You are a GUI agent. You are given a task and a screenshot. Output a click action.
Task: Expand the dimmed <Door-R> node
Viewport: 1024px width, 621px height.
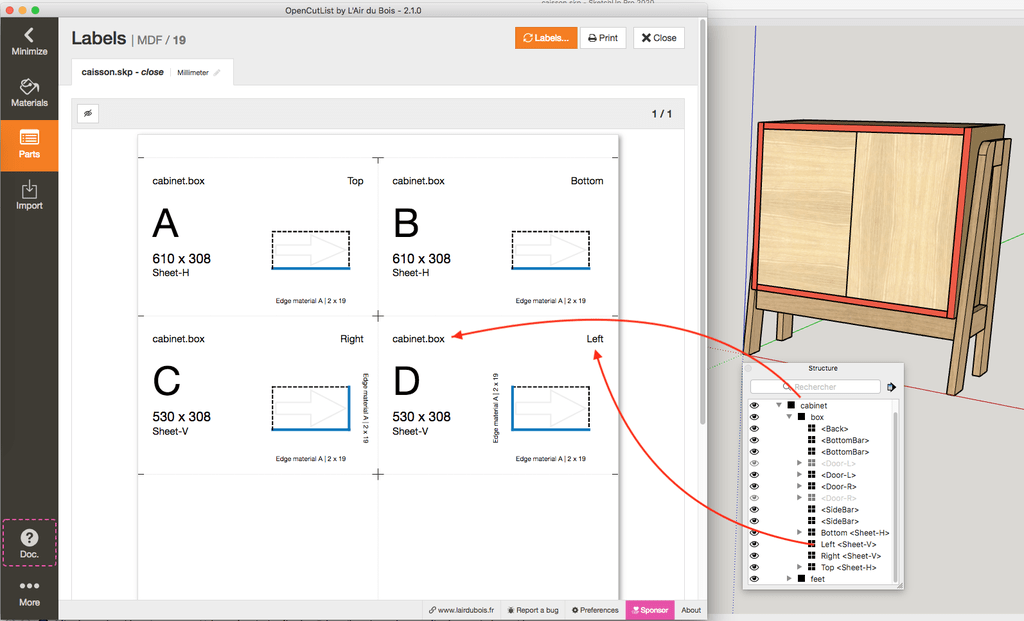click(x=799, y=498)
